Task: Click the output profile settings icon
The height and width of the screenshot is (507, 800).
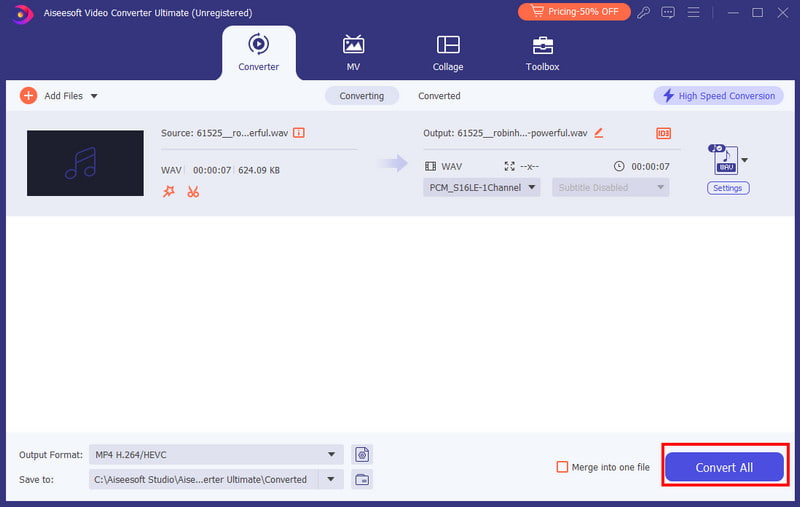Action: [x=362, y=454]
